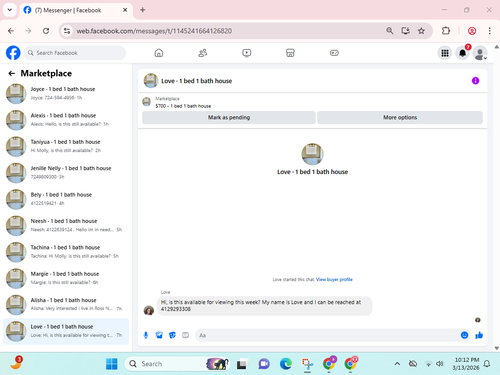Screen dimensions: 500x375
Task: Open Bely - 1 bed 1 bath house chat
Action: point(66,199)
